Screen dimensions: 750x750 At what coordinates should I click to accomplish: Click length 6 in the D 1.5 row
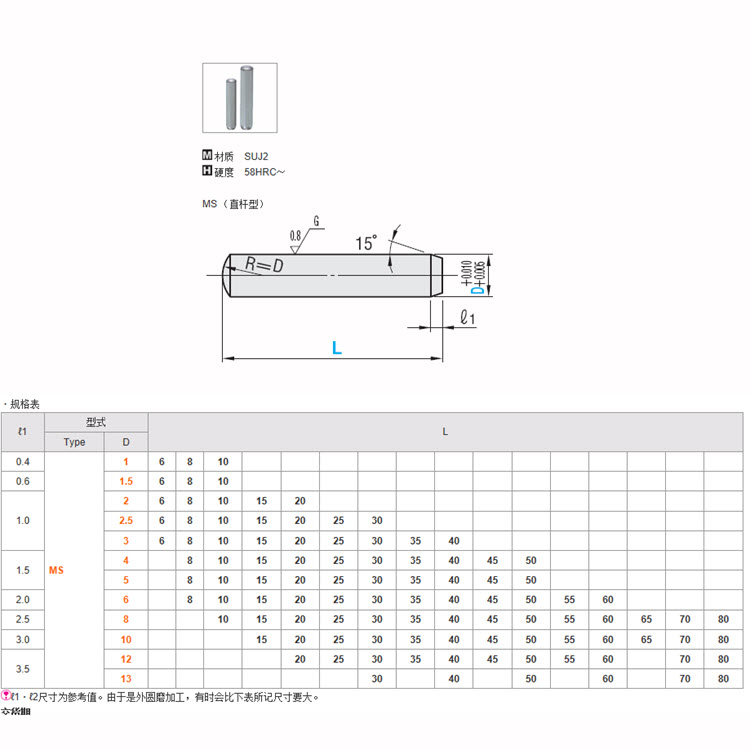click(x=162, y=481)
